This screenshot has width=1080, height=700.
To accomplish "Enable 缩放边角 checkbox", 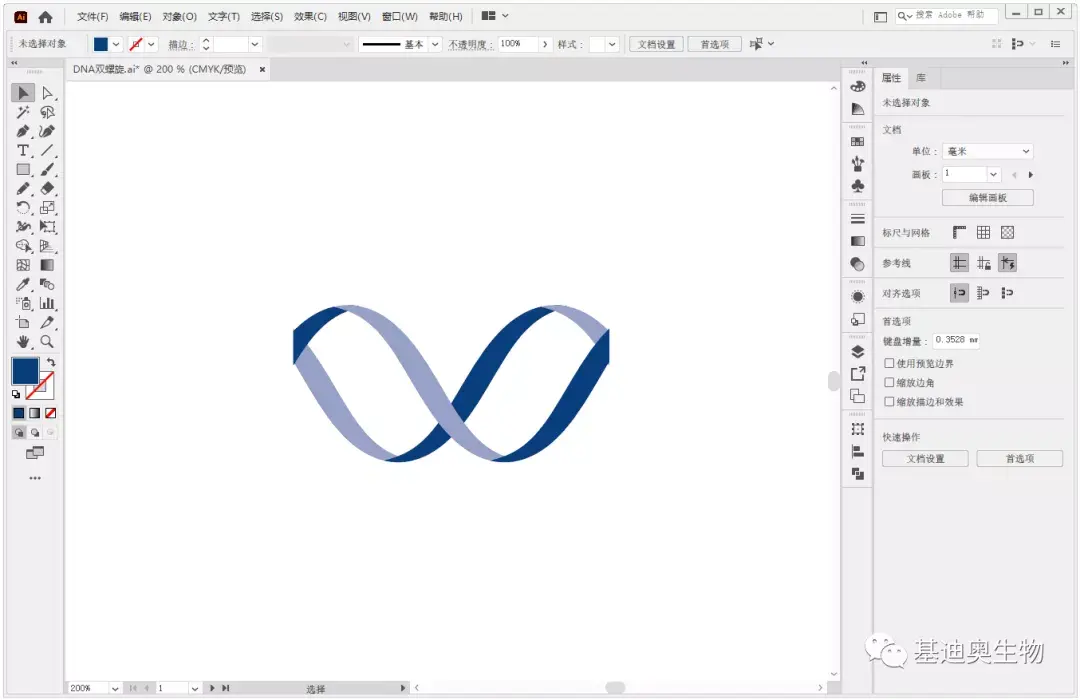I will click(889, 382).
